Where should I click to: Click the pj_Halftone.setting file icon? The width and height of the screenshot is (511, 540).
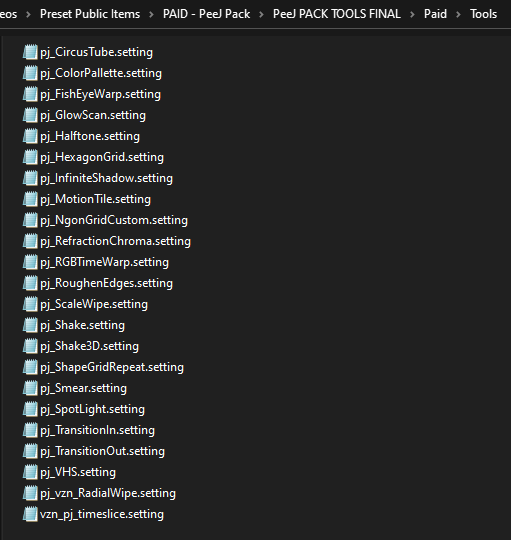30,136
